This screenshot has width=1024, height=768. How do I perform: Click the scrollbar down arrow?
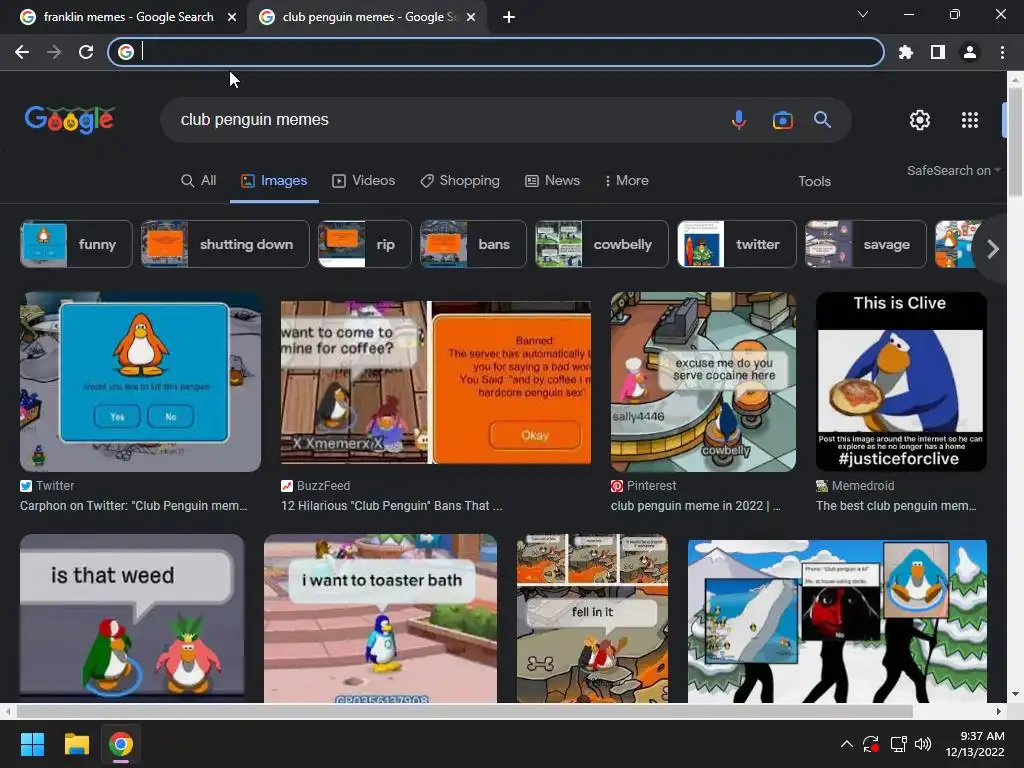coord(1015,694)
